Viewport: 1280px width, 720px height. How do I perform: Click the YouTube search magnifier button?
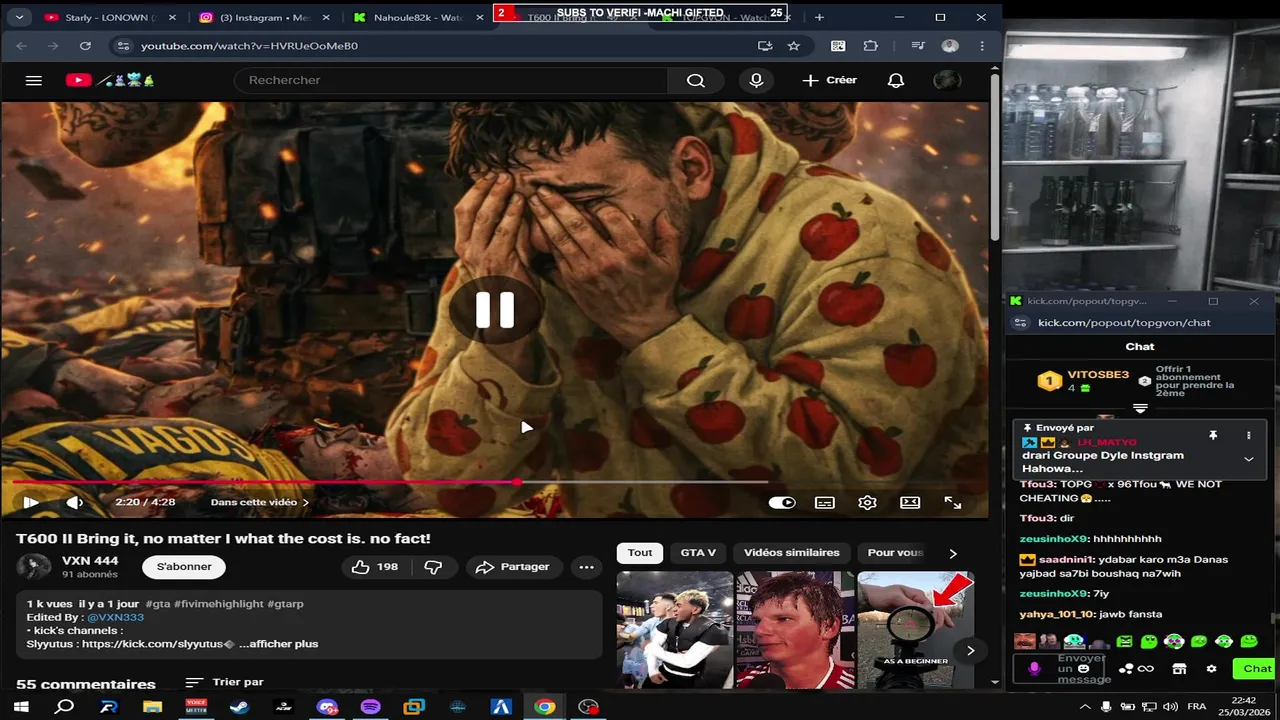(696, 81)
